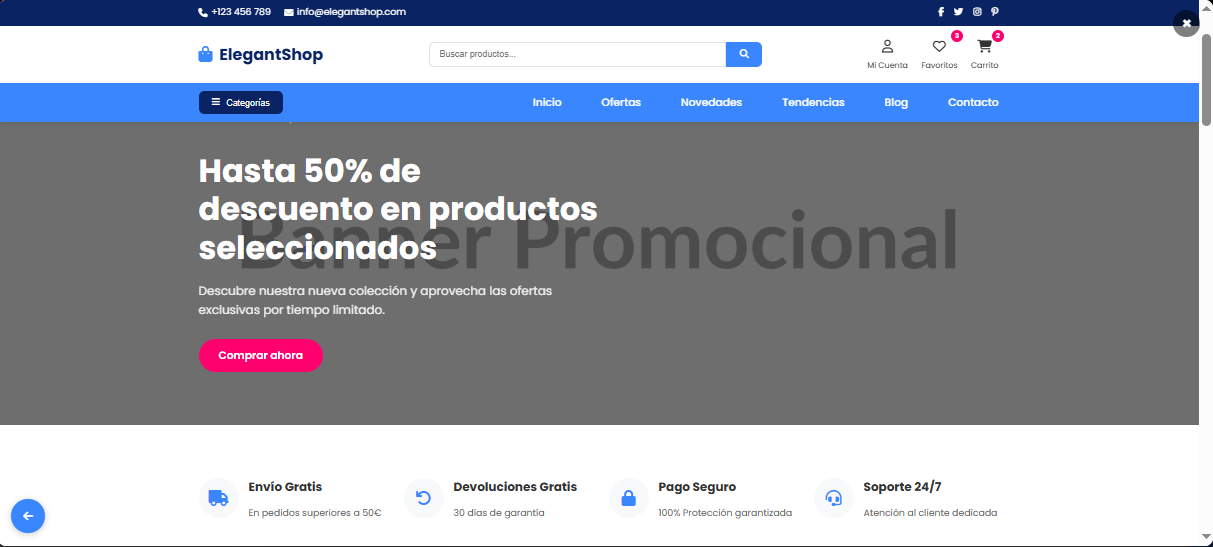Open the Twitter social icon
1213x547 pixels.
pos(958,12)
